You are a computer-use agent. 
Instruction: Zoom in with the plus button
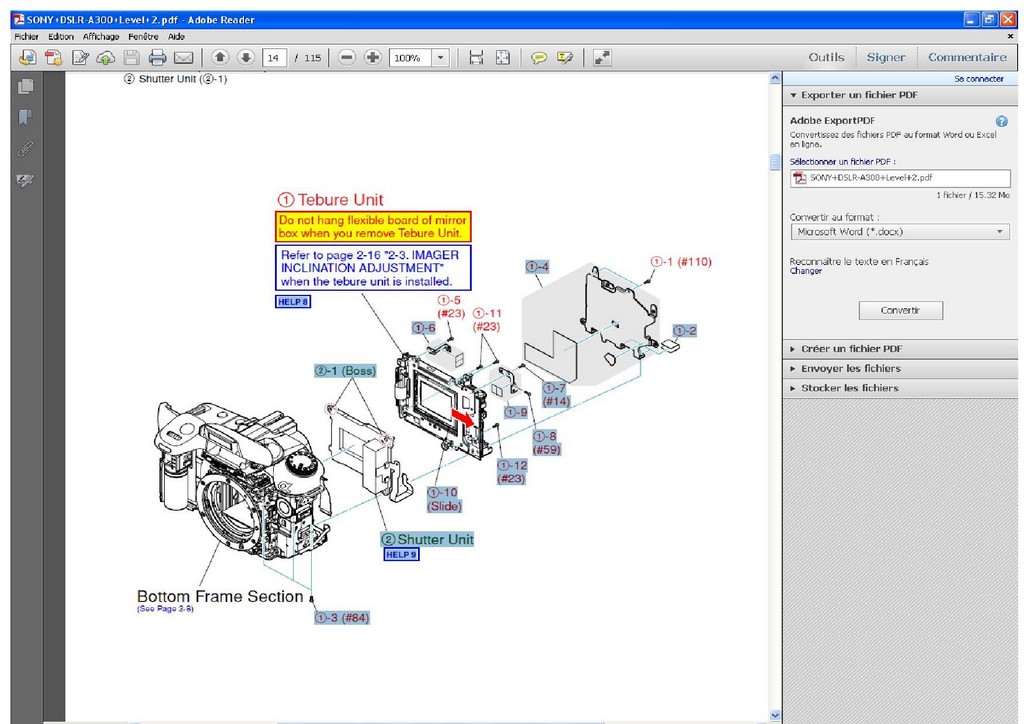(x=373, y=57)
